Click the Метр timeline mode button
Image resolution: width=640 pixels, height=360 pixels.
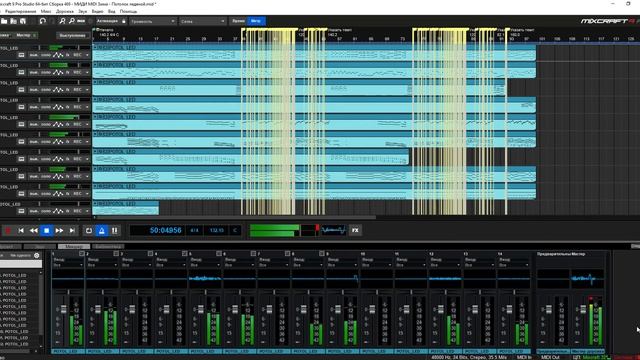256,21
